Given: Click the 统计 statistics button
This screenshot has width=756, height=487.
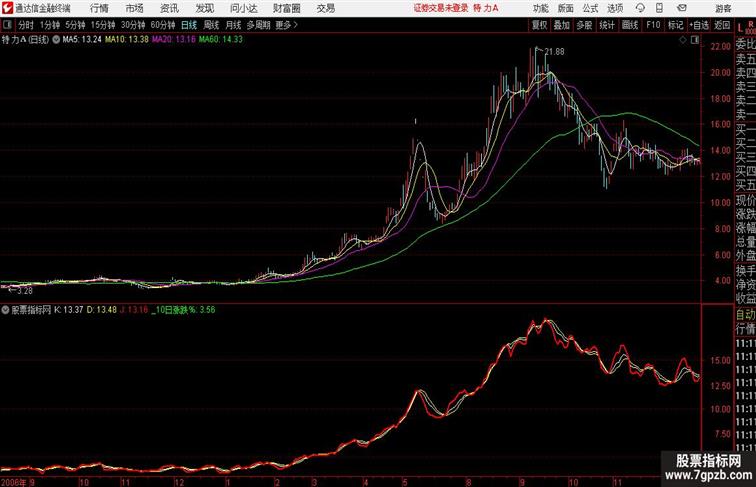Looking at the screenshot, I should (x=607, y=25).
